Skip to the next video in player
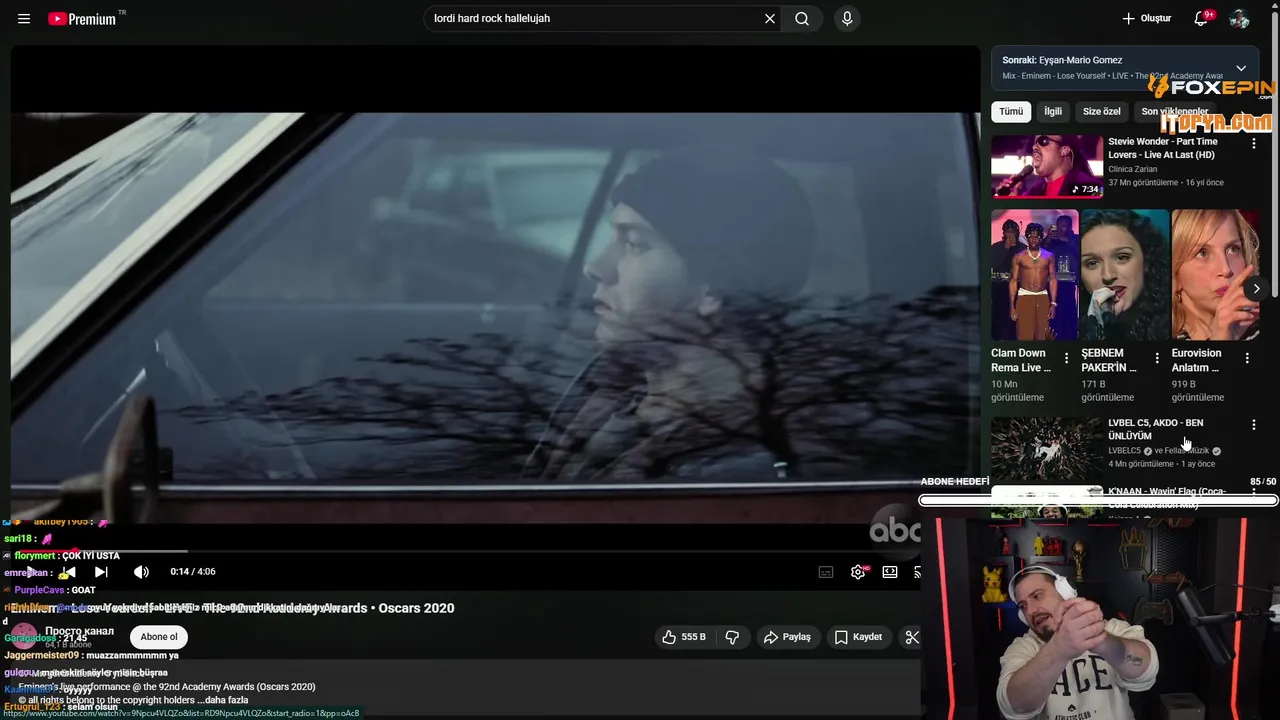 [x=101, y=572]
